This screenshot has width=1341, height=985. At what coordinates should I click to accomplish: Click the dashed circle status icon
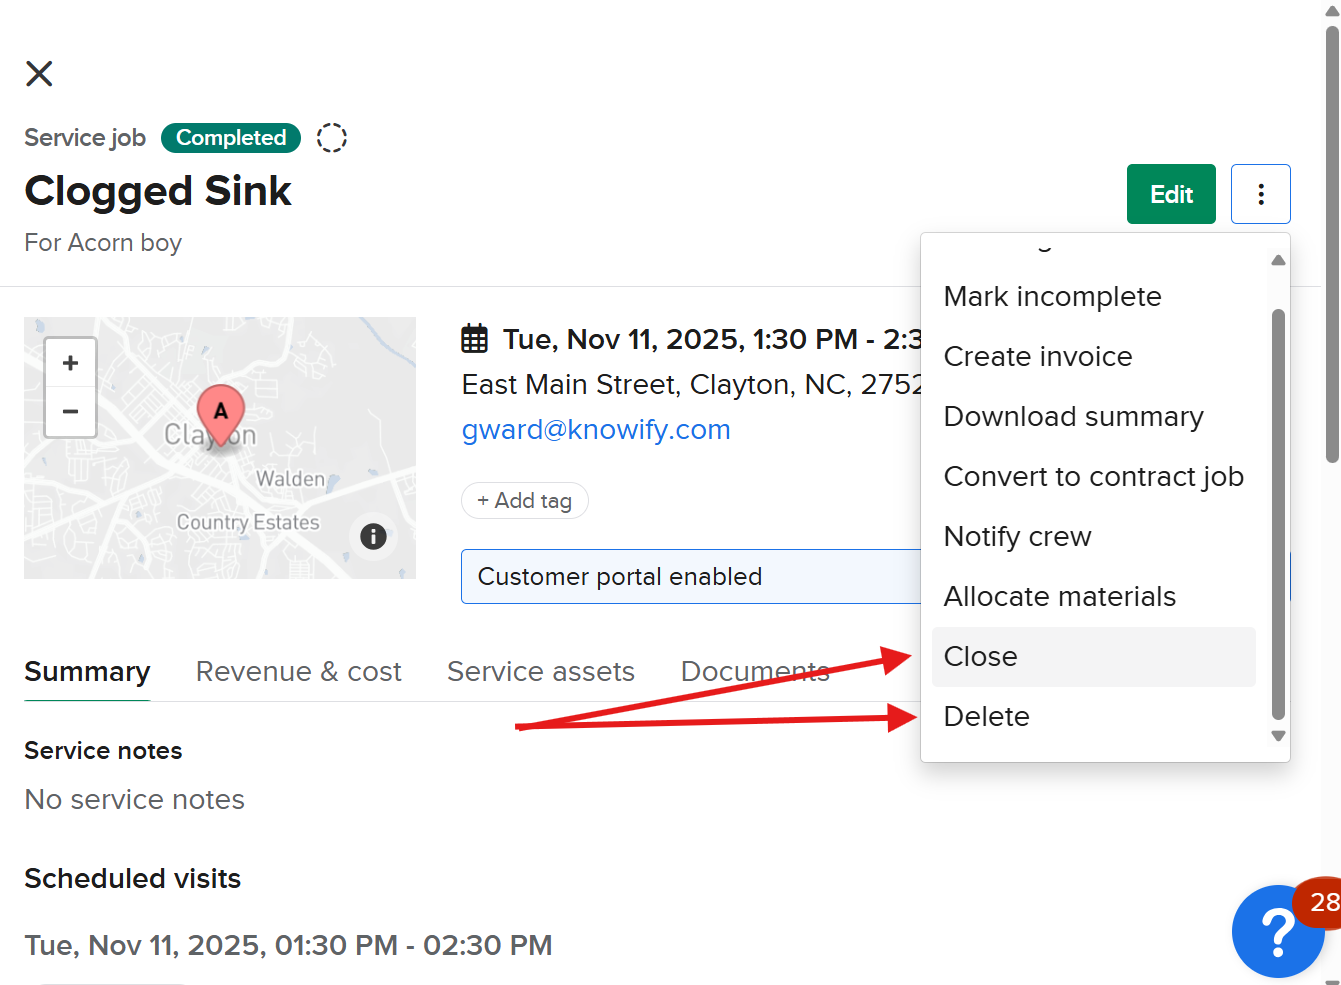[x=331, y=138]
